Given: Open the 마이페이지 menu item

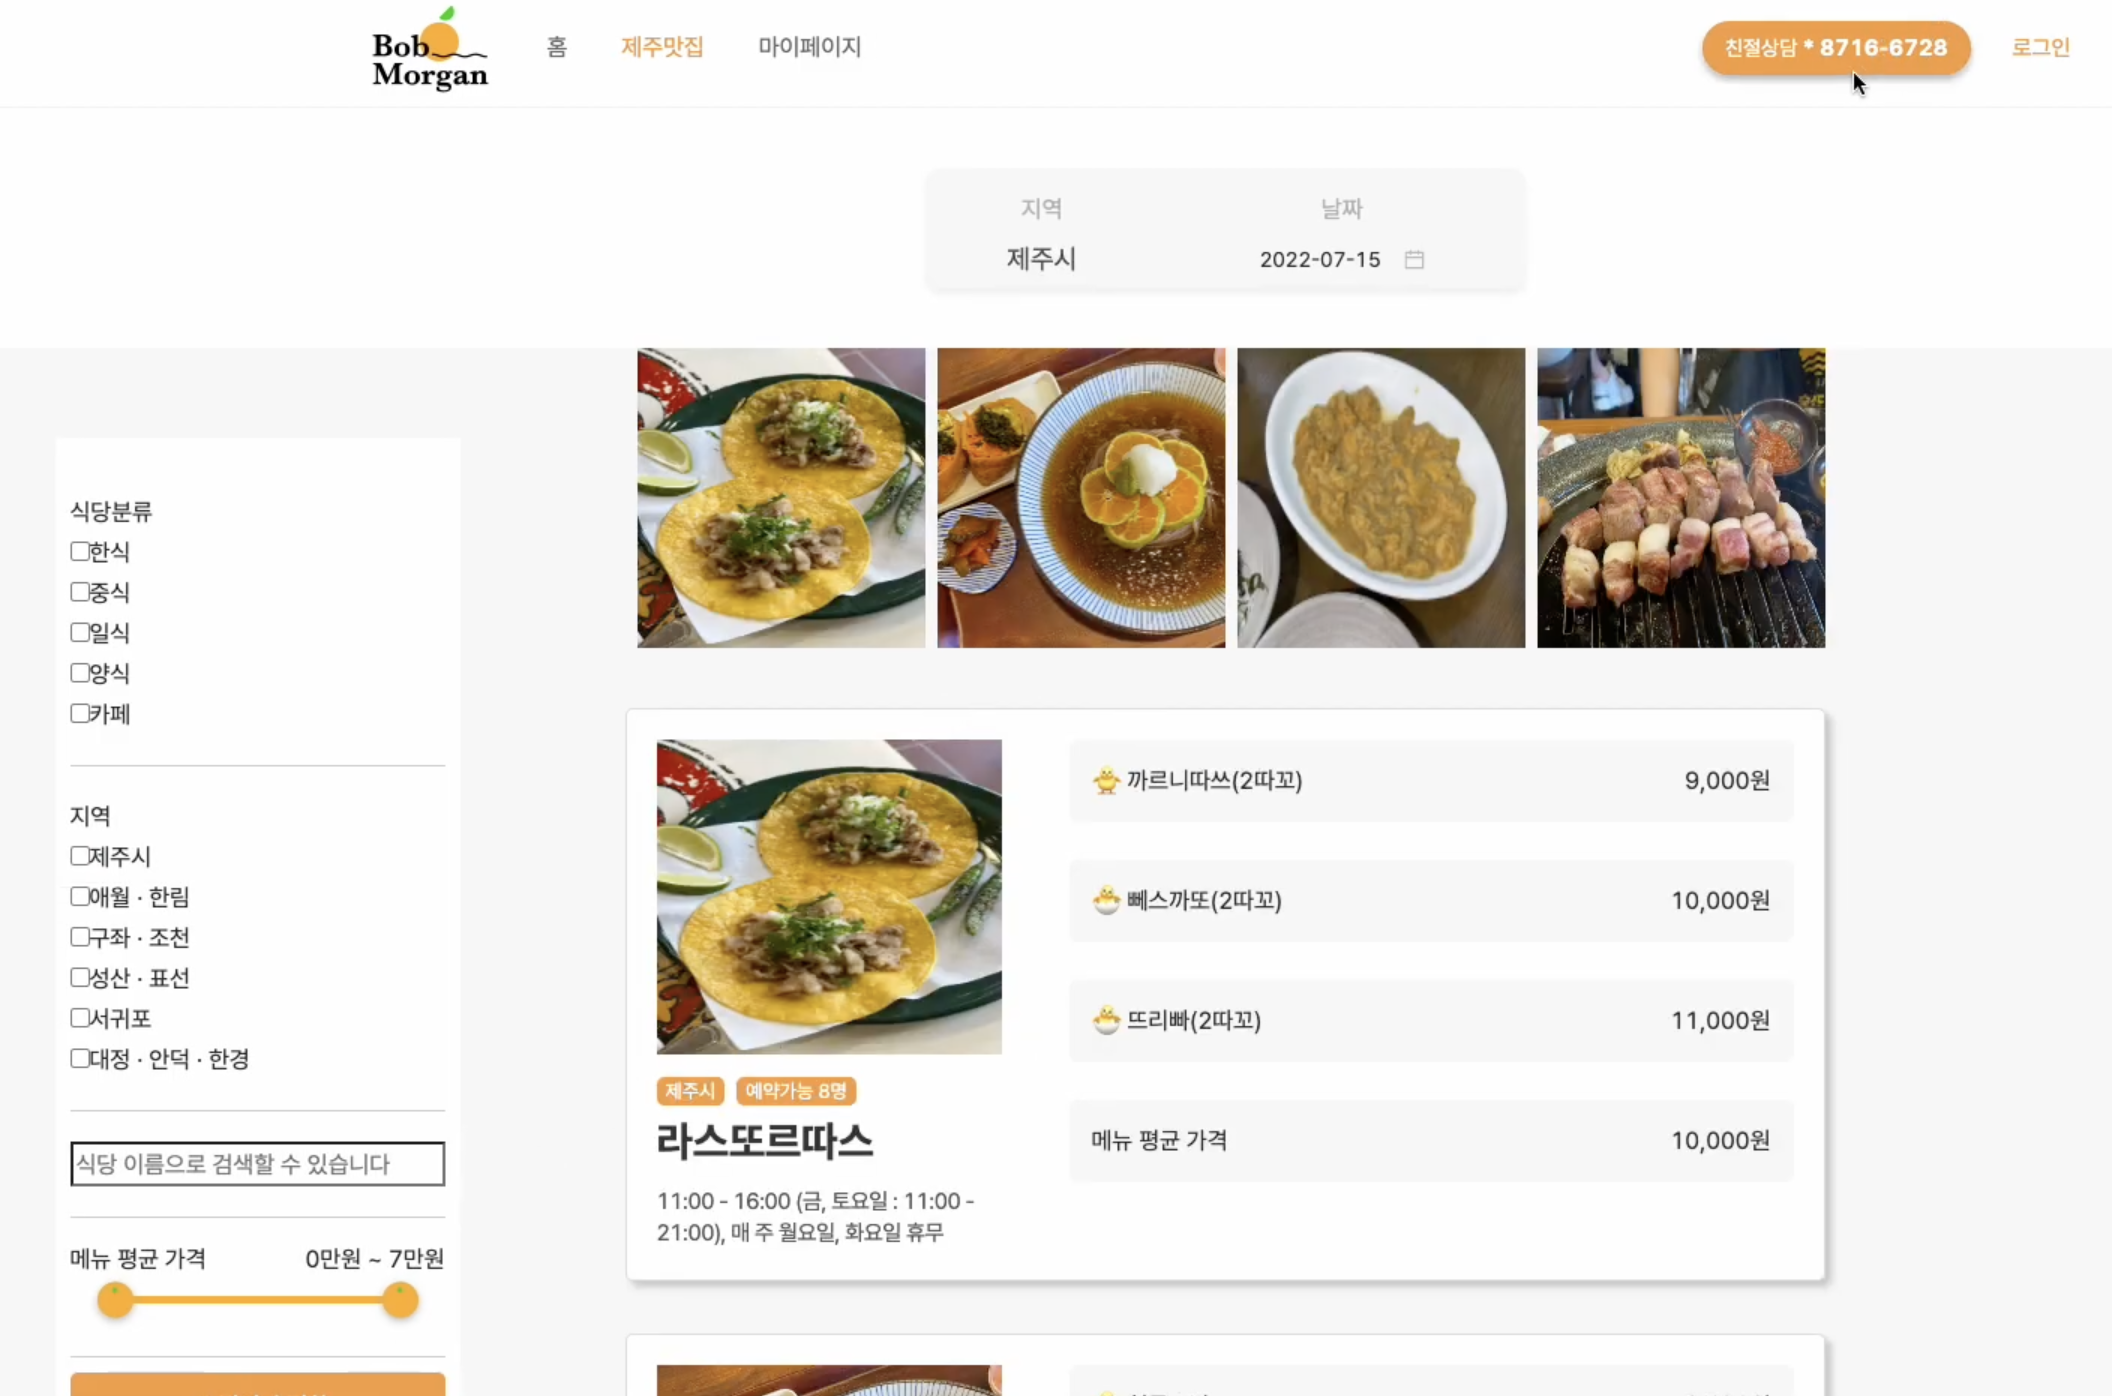Looking at the screenshot, I should point(810,47).
